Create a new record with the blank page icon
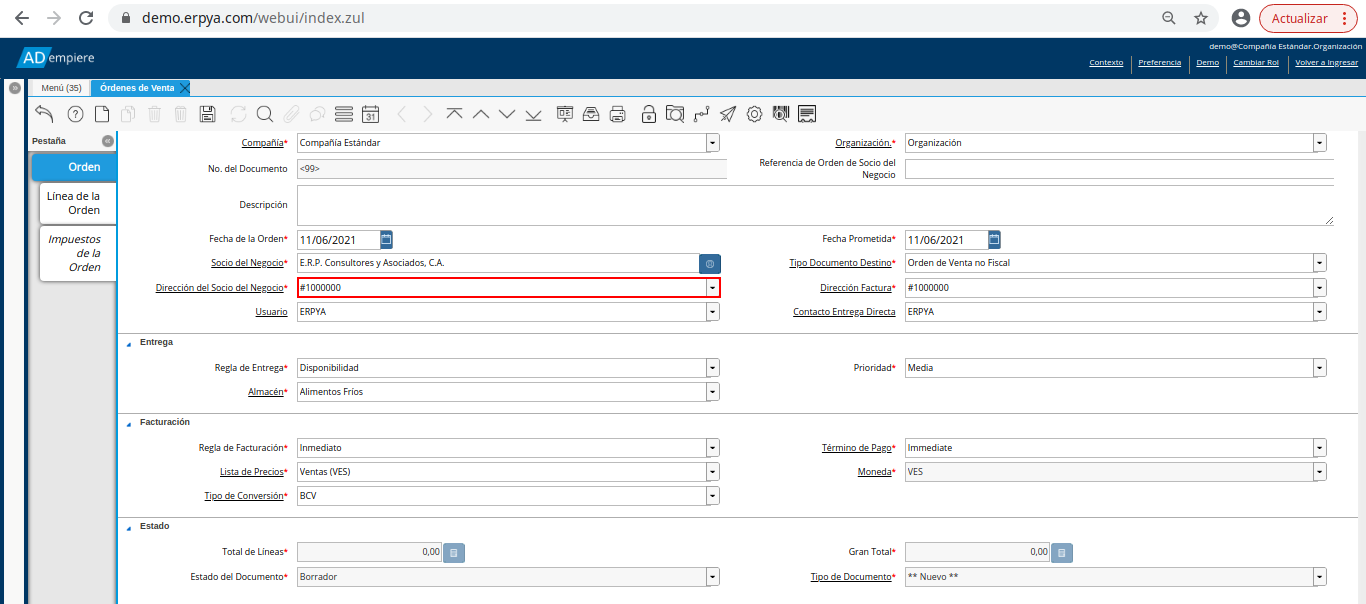 102,114
